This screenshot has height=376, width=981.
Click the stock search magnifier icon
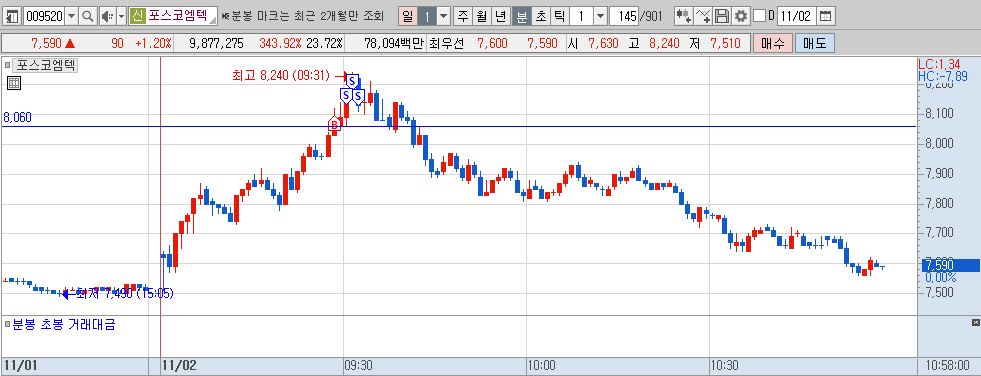click(88, 16)
